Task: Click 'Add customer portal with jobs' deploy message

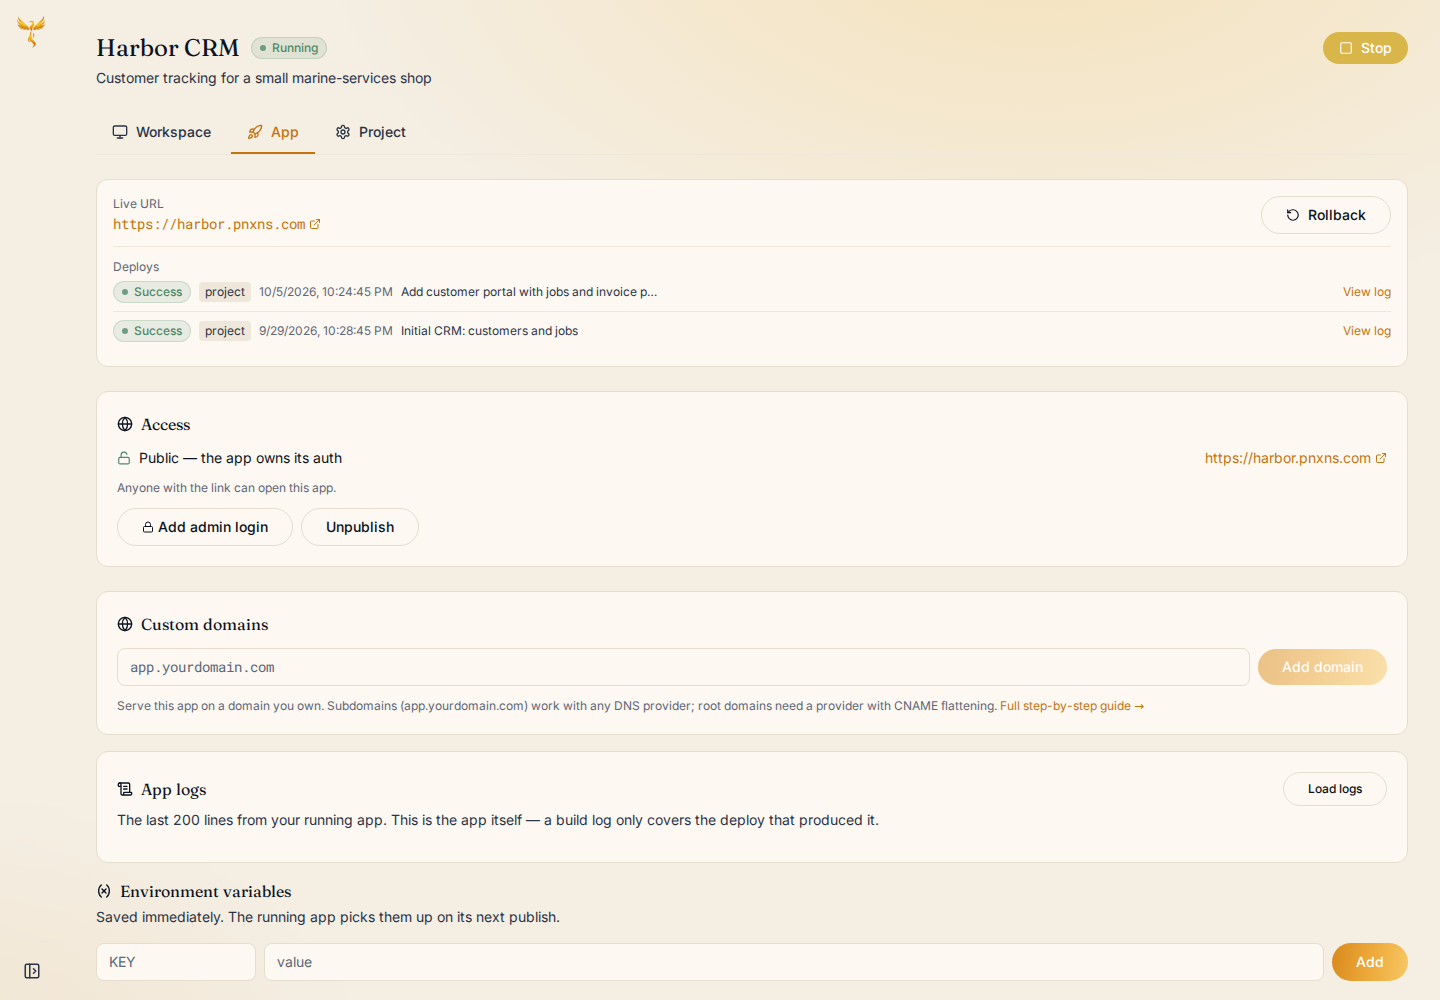Action: point(529,292)
